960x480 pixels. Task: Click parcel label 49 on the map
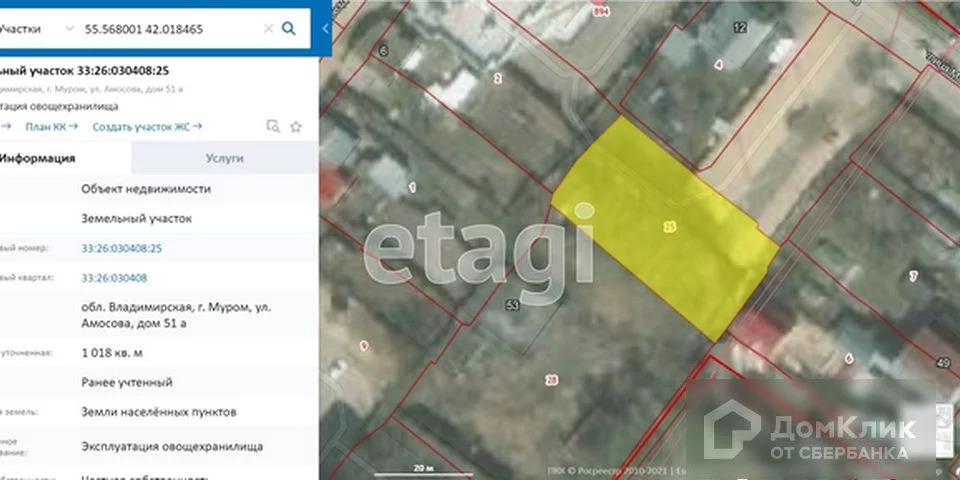[943, 364]
